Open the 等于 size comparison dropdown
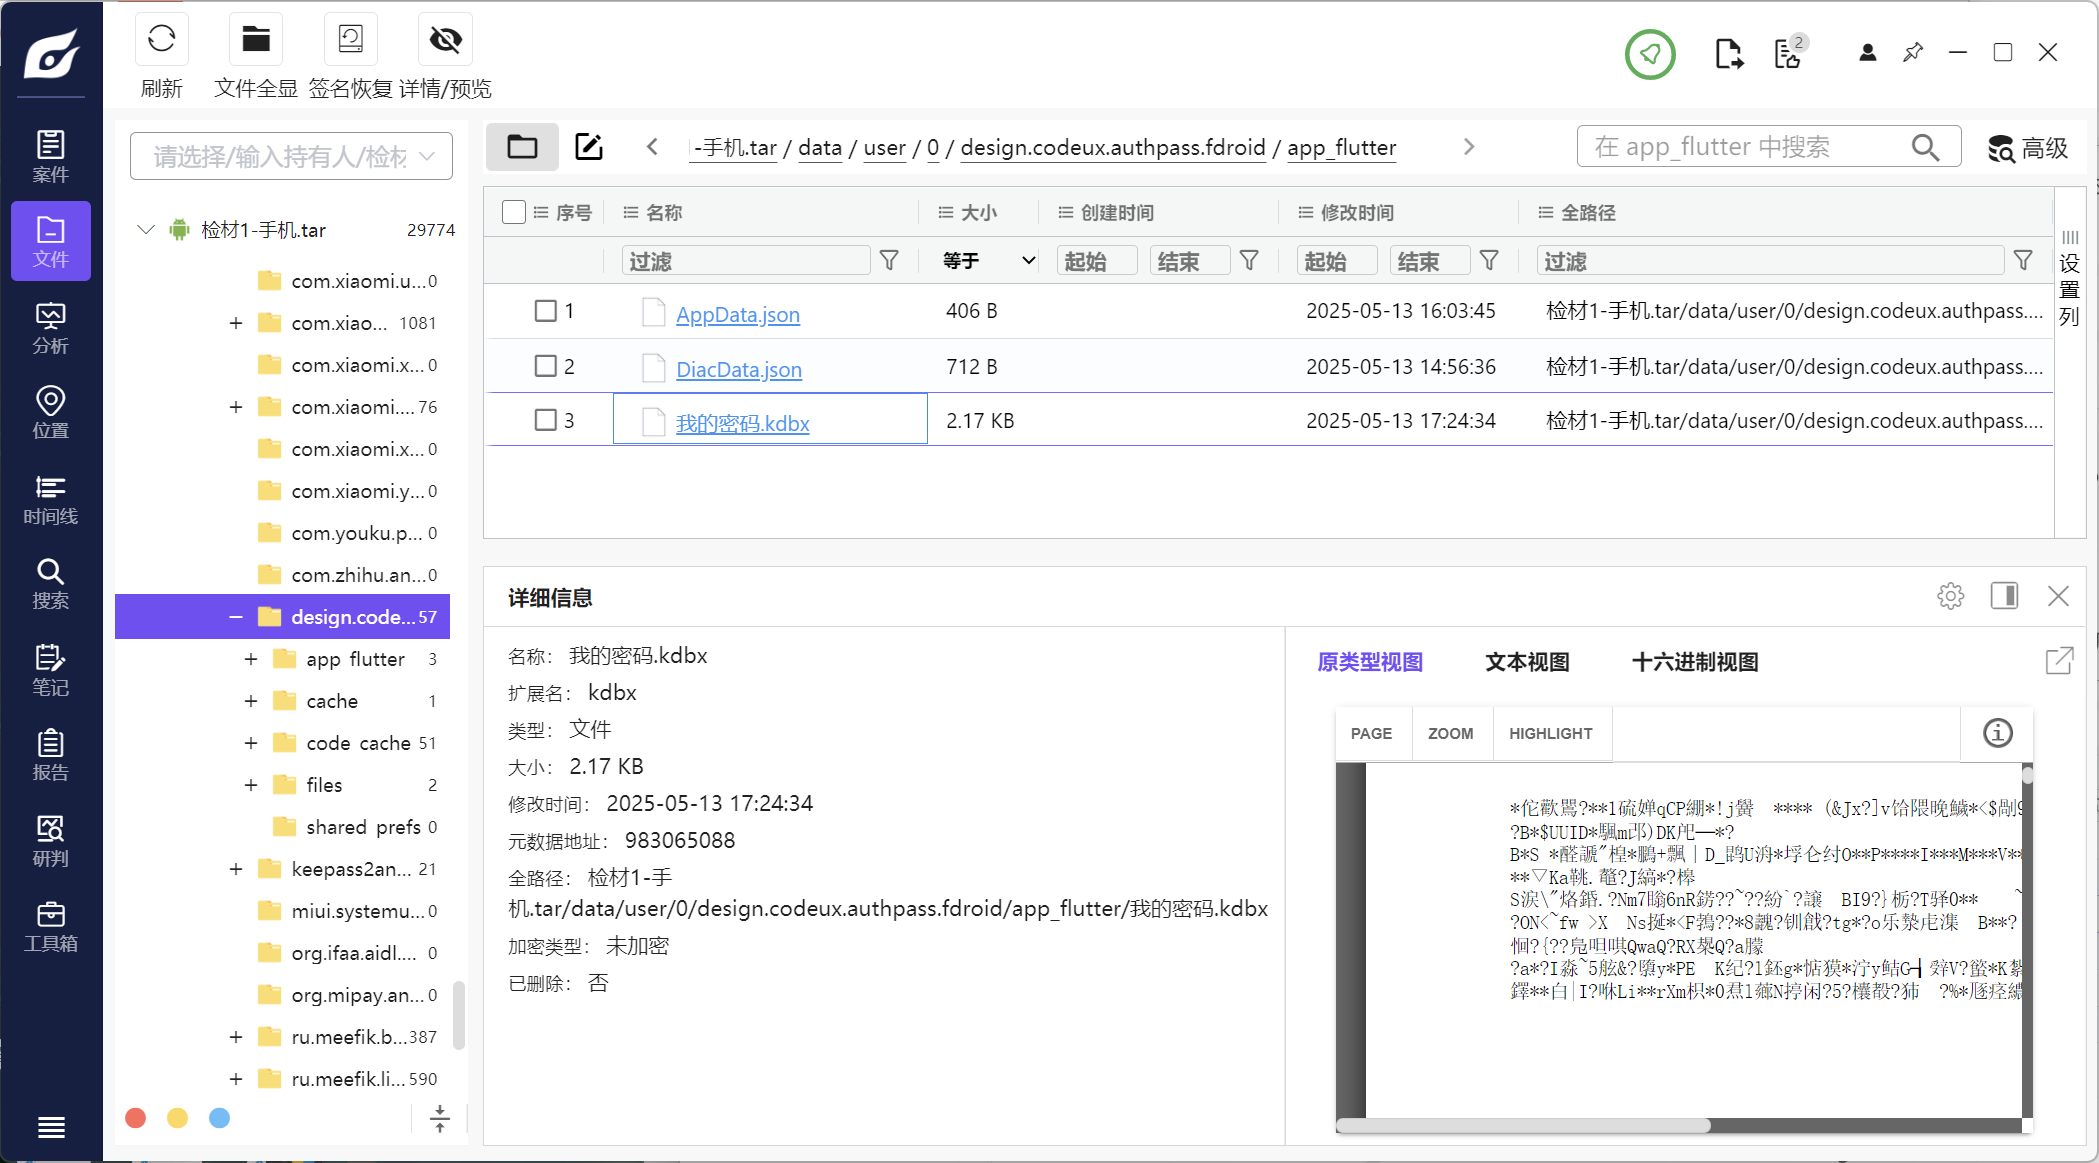The width and height of the screenshot is (2099, 1163). [987, 261]
